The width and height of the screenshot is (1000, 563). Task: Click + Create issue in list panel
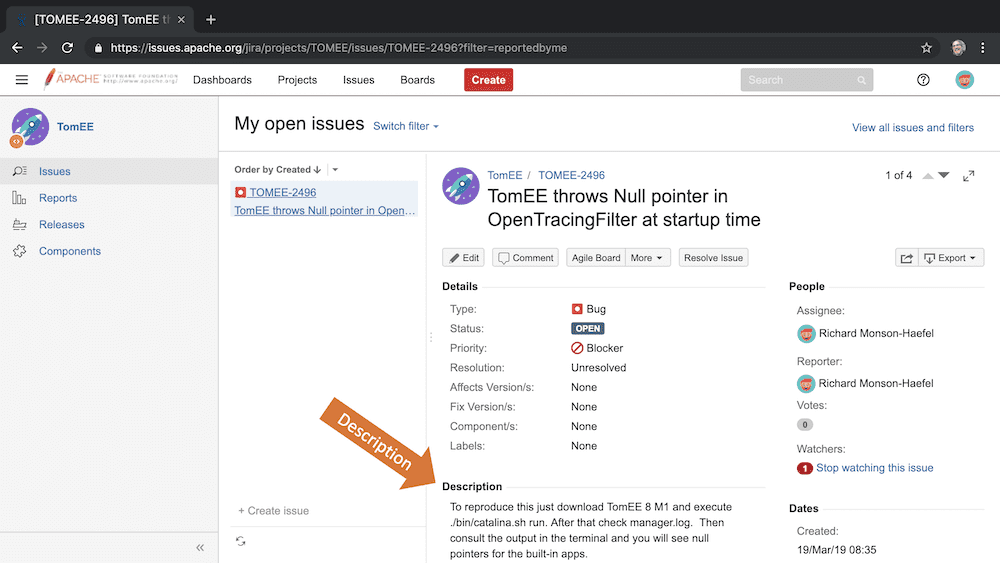(x=274, y=511)
